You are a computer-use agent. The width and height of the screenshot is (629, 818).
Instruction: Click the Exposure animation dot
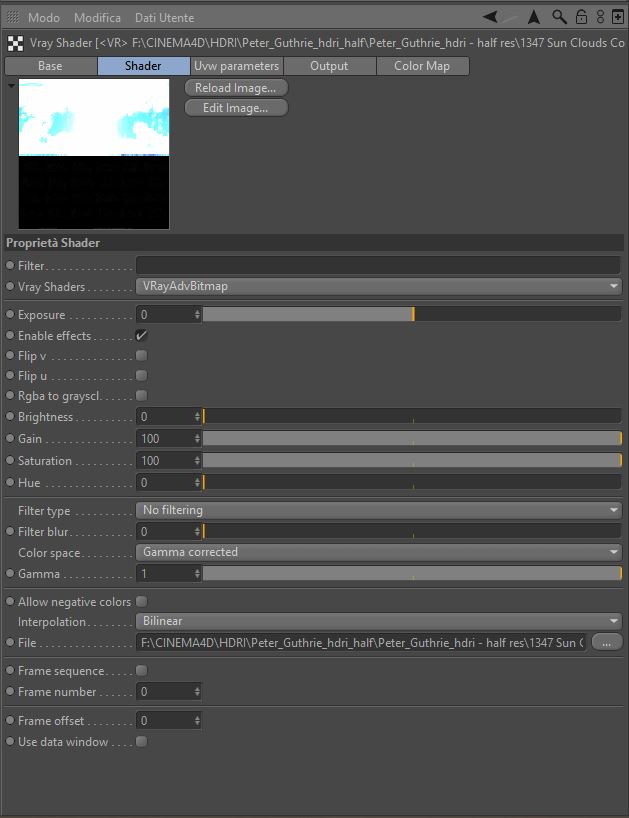pos(10,314)
